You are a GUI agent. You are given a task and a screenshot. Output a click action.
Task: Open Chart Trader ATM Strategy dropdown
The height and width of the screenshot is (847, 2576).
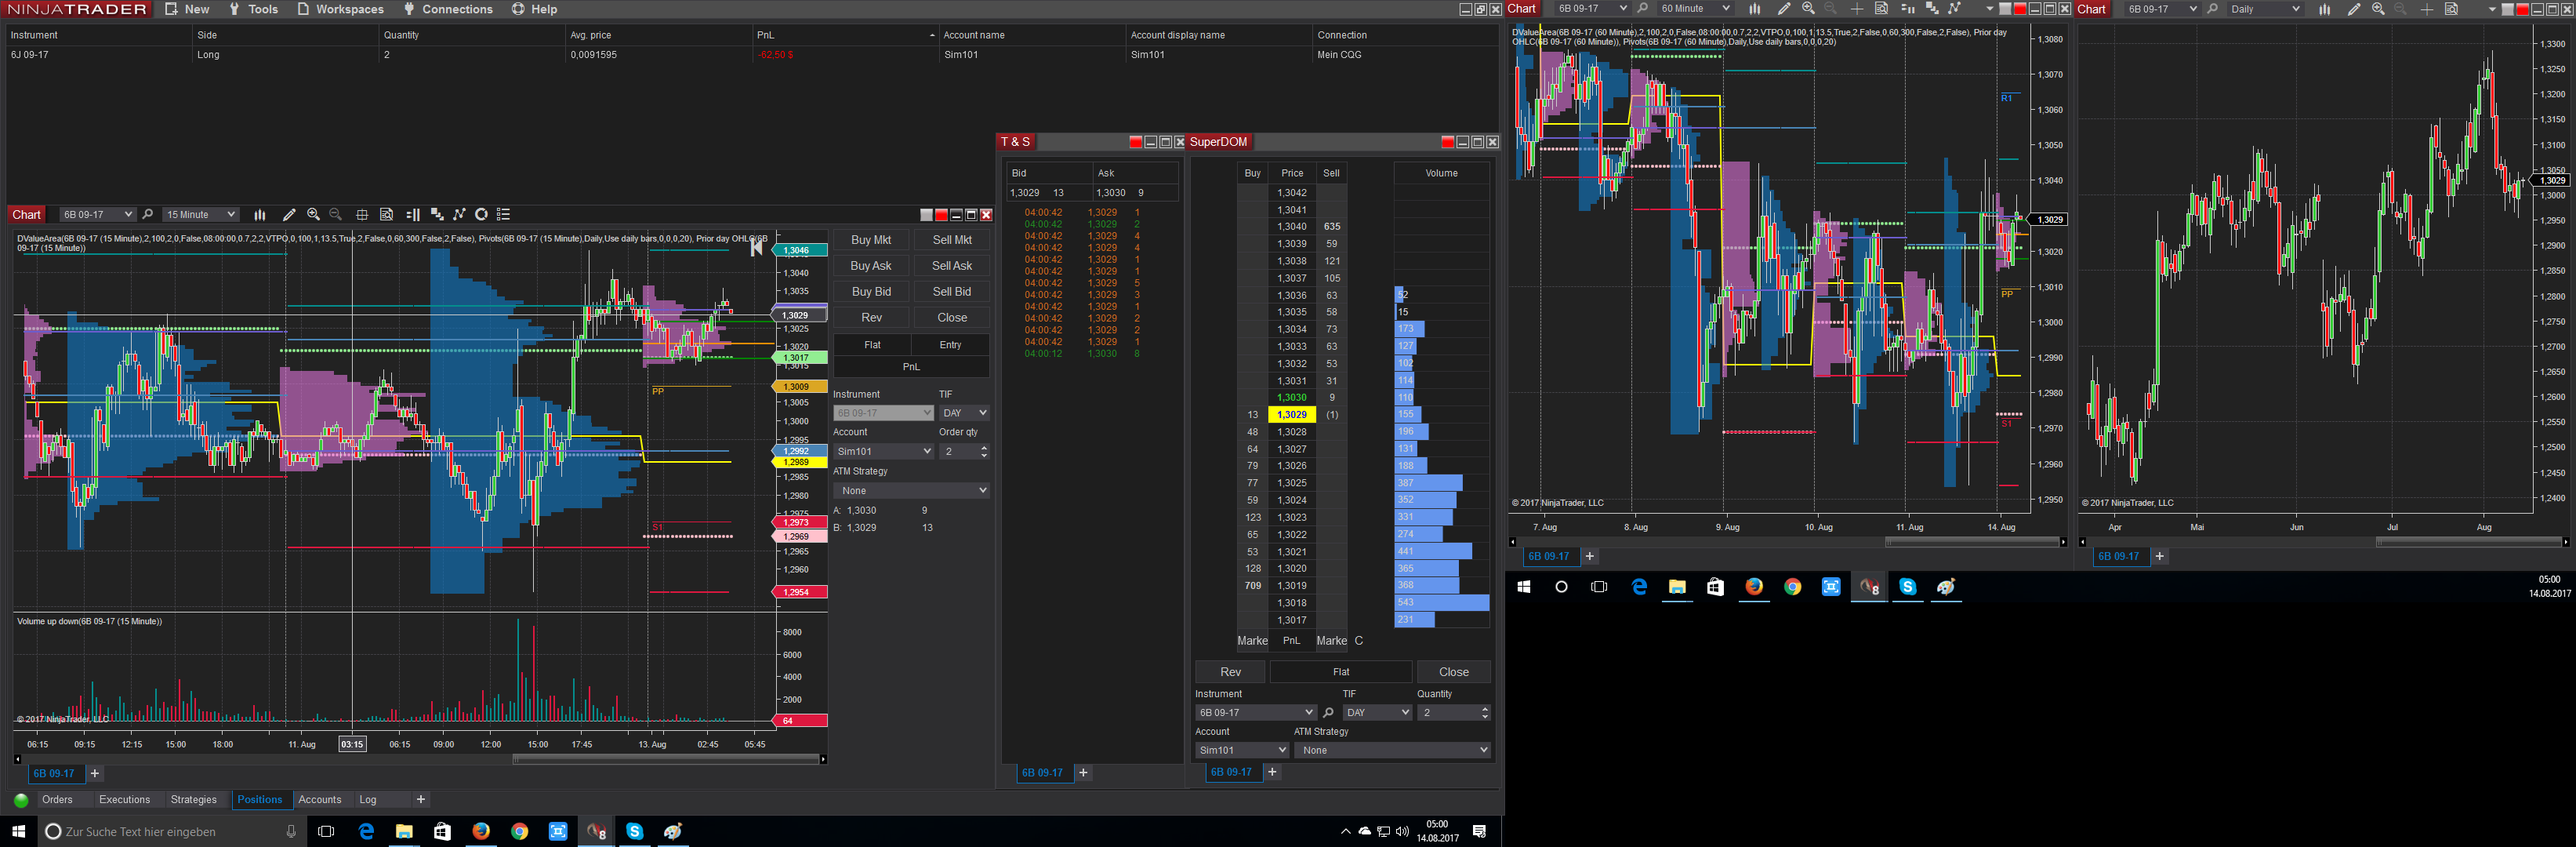tap(911, 491)
